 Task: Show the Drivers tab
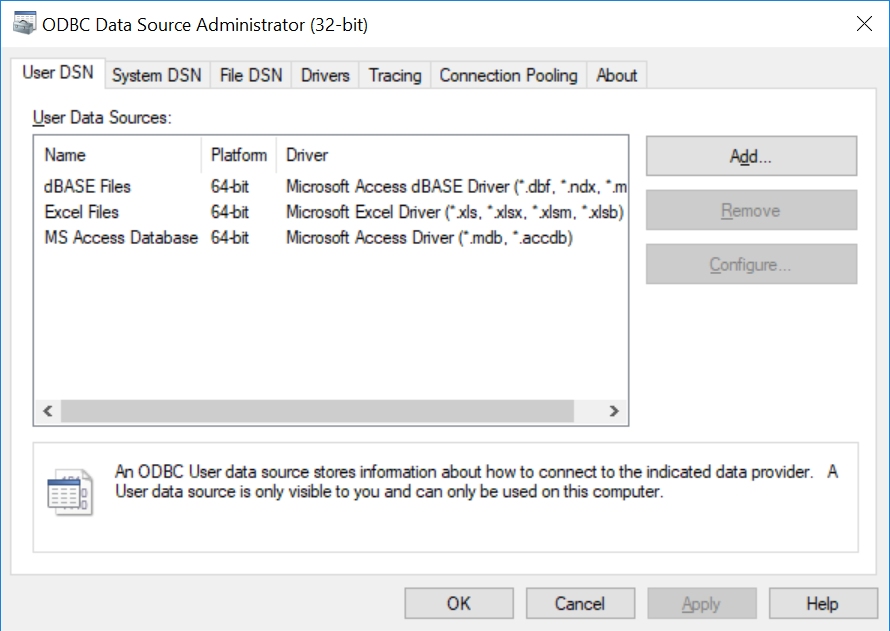click(x=325, y=75)
